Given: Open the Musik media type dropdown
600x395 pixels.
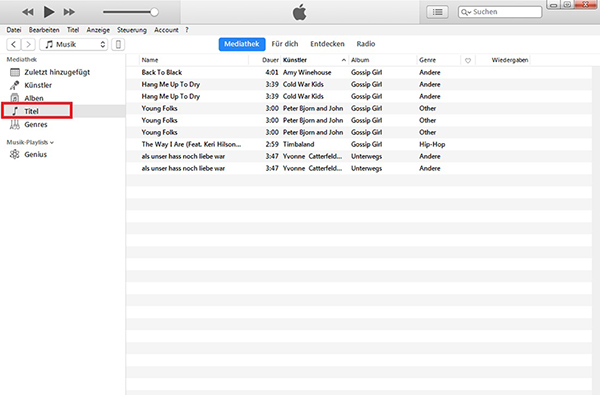Looking at the screenshot, I should click(x=73, y=44).
